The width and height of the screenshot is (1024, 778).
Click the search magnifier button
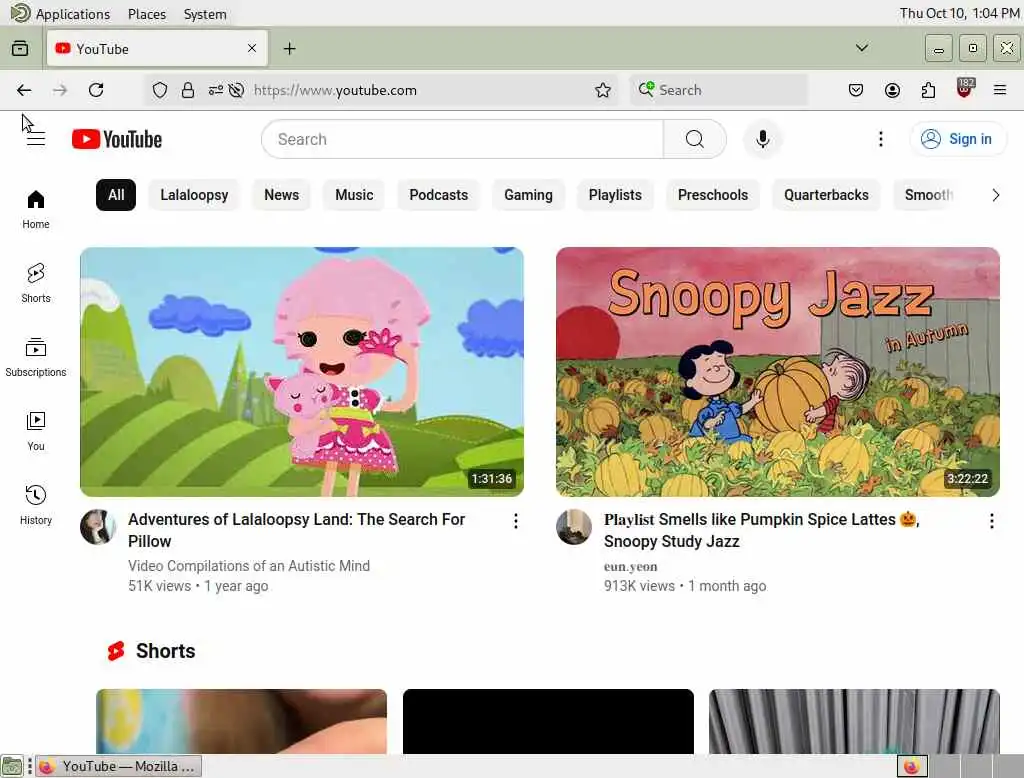click(x=695, y=139)
